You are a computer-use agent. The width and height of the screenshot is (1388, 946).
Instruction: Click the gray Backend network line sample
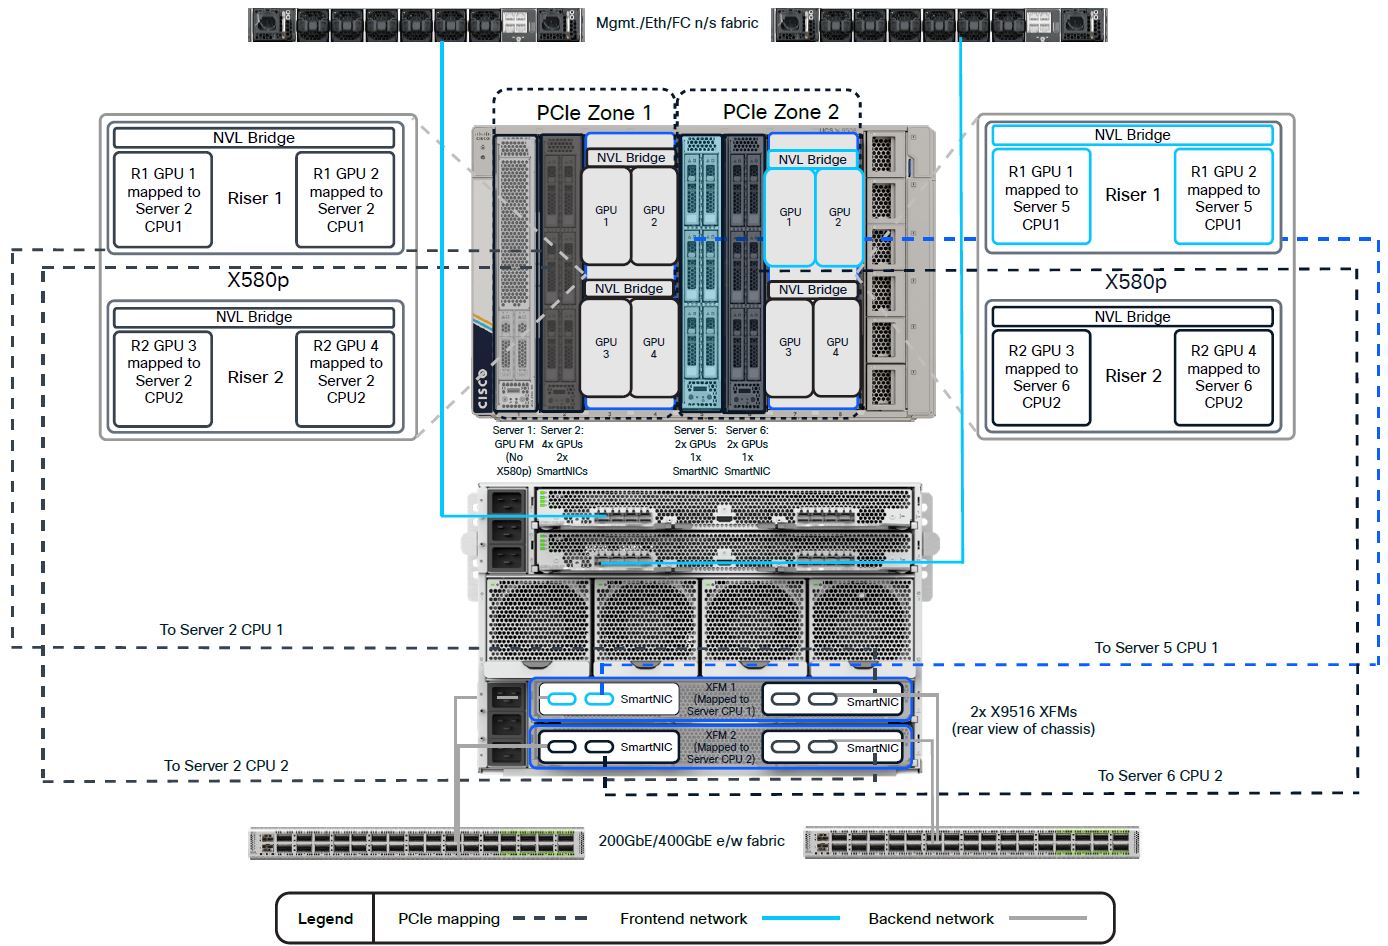(1047, 919)
